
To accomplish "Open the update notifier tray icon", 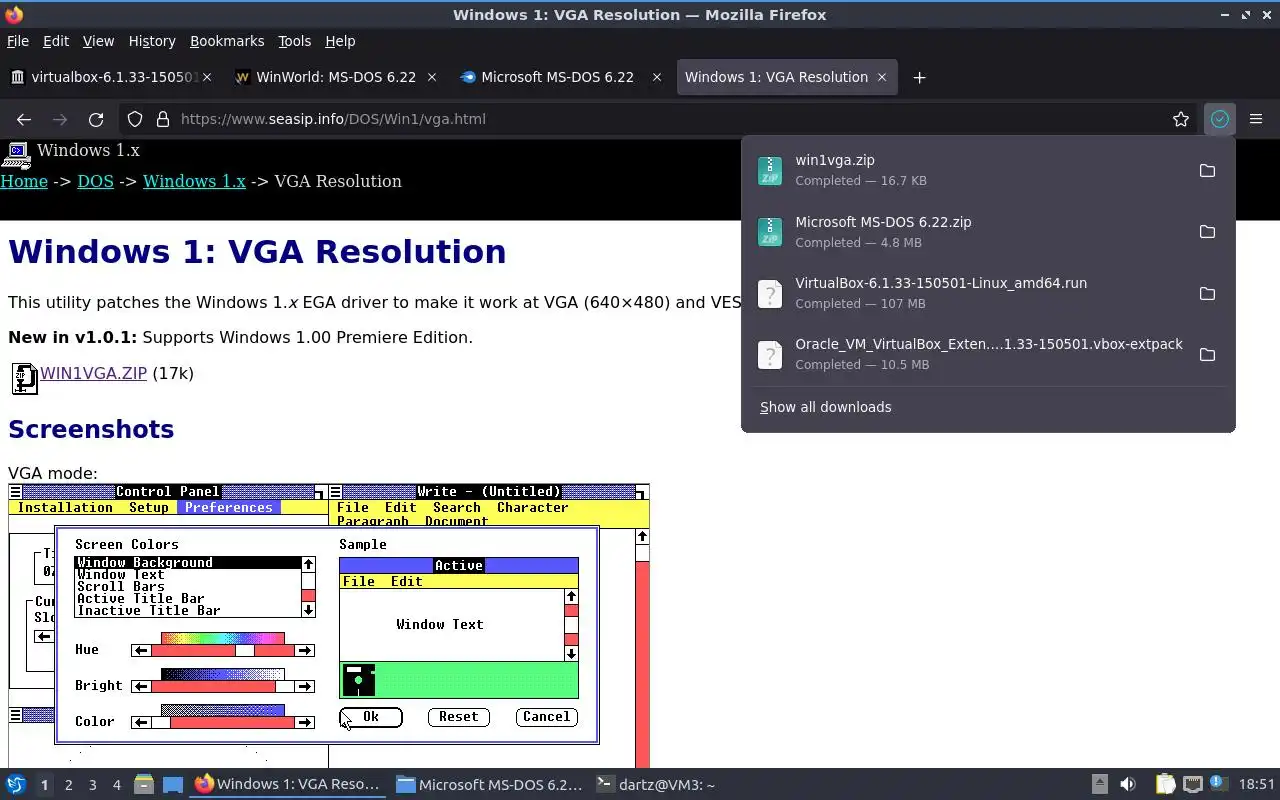I will [1218, 785].
